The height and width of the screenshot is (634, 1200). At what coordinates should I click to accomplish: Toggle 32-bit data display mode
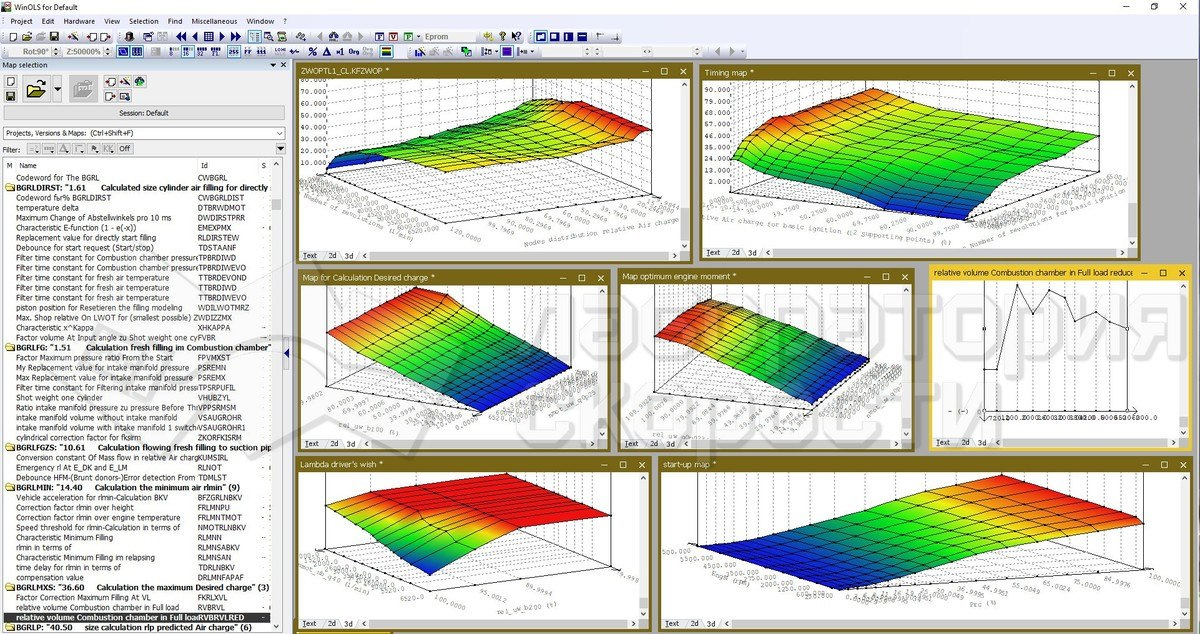click(x=201, y=49)
